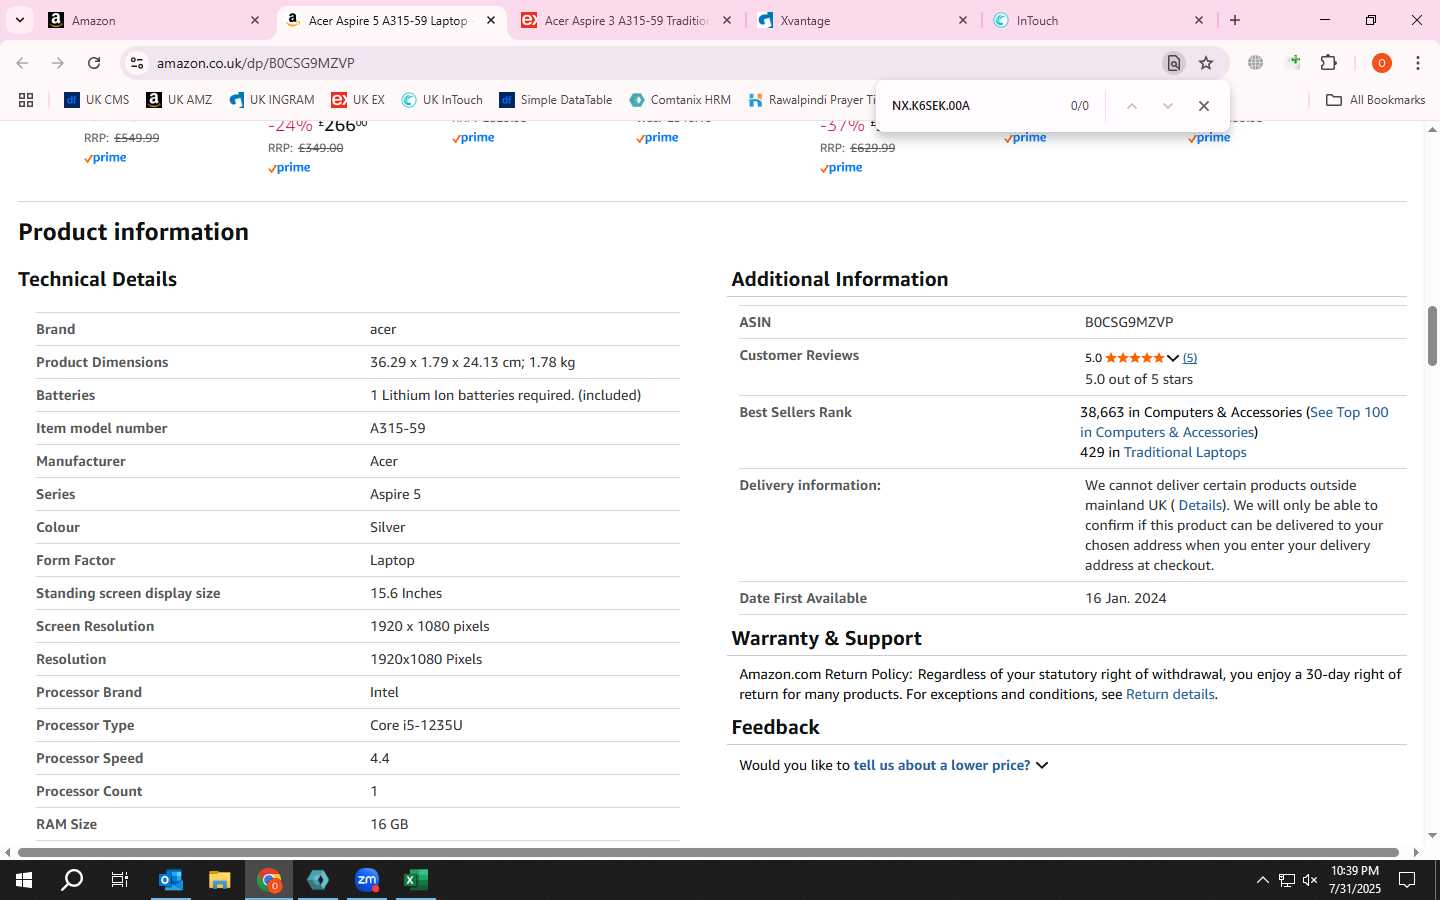1440x900 pixels.
Task: Open UK CMS bookmark
Action: (x=97, y=100)
